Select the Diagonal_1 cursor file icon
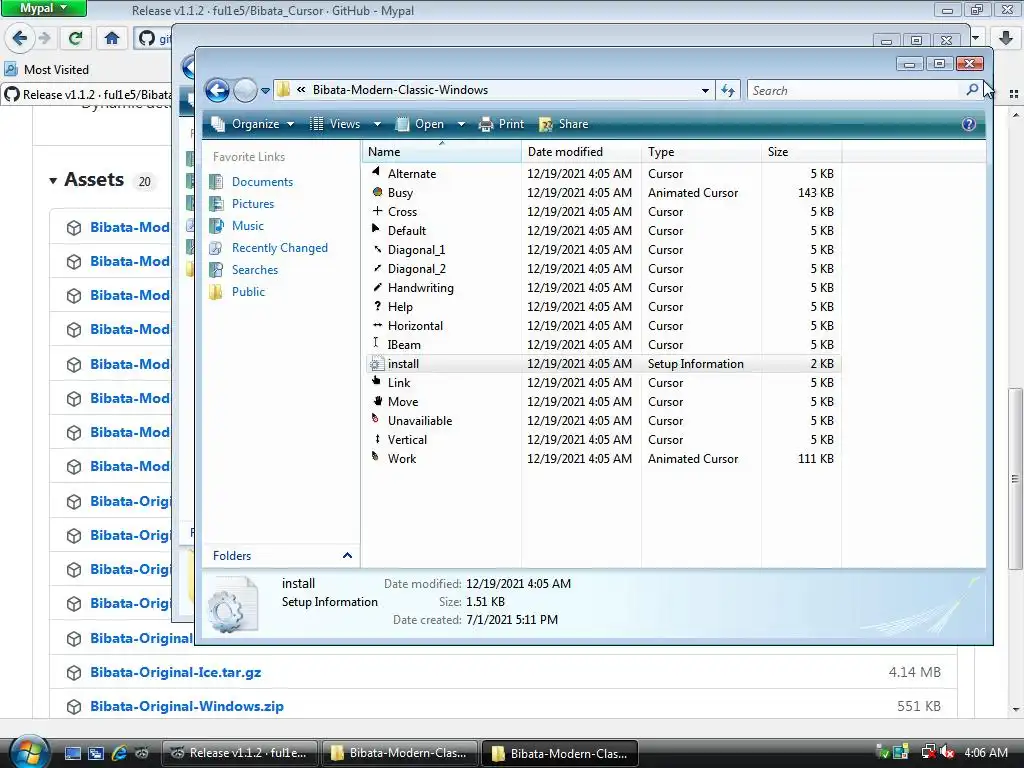Viewport: 1024px width, 768px height. [377, 249]
